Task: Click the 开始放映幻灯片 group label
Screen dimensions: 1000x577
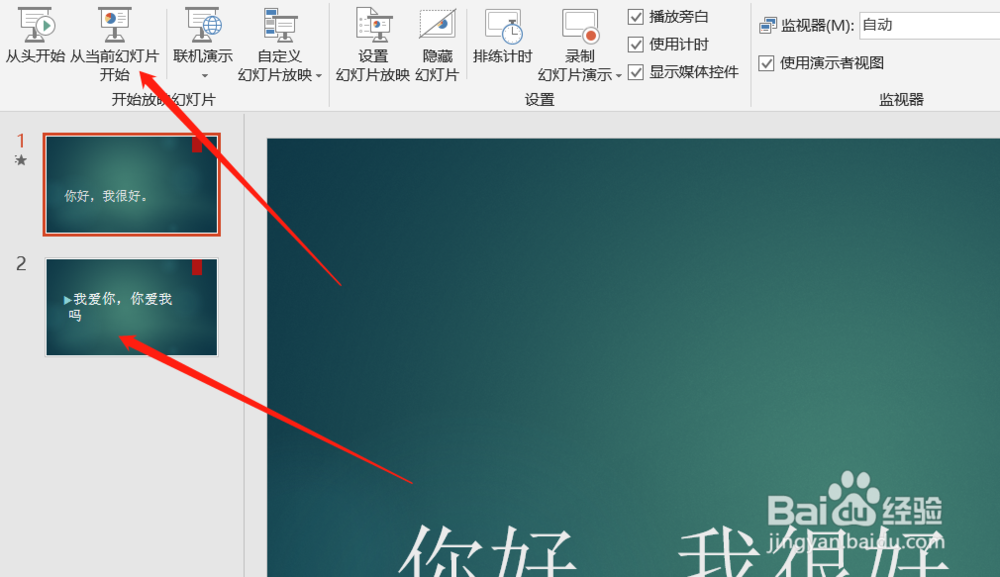Action: click(163, 99)
